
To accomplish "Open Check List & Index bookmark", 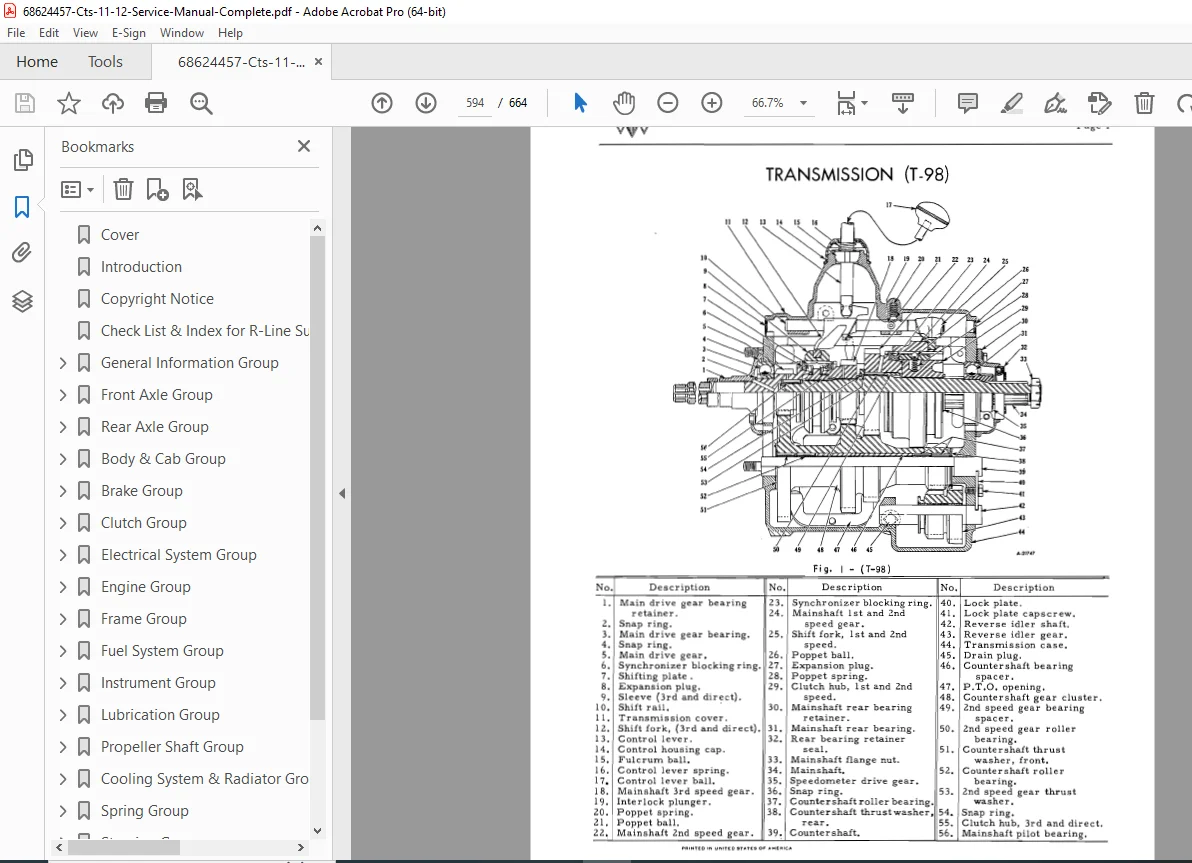I will (x=204, y=331).
